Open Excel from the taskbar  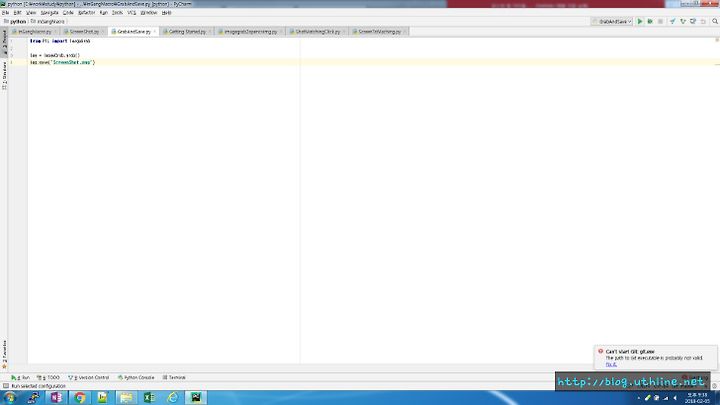149,398
